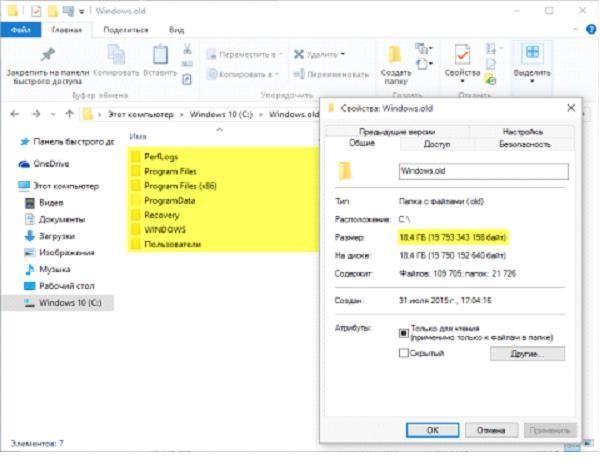Open the Настройка properties tab
The height and width of the screenshot is (471, 600).
click(523, 132)
